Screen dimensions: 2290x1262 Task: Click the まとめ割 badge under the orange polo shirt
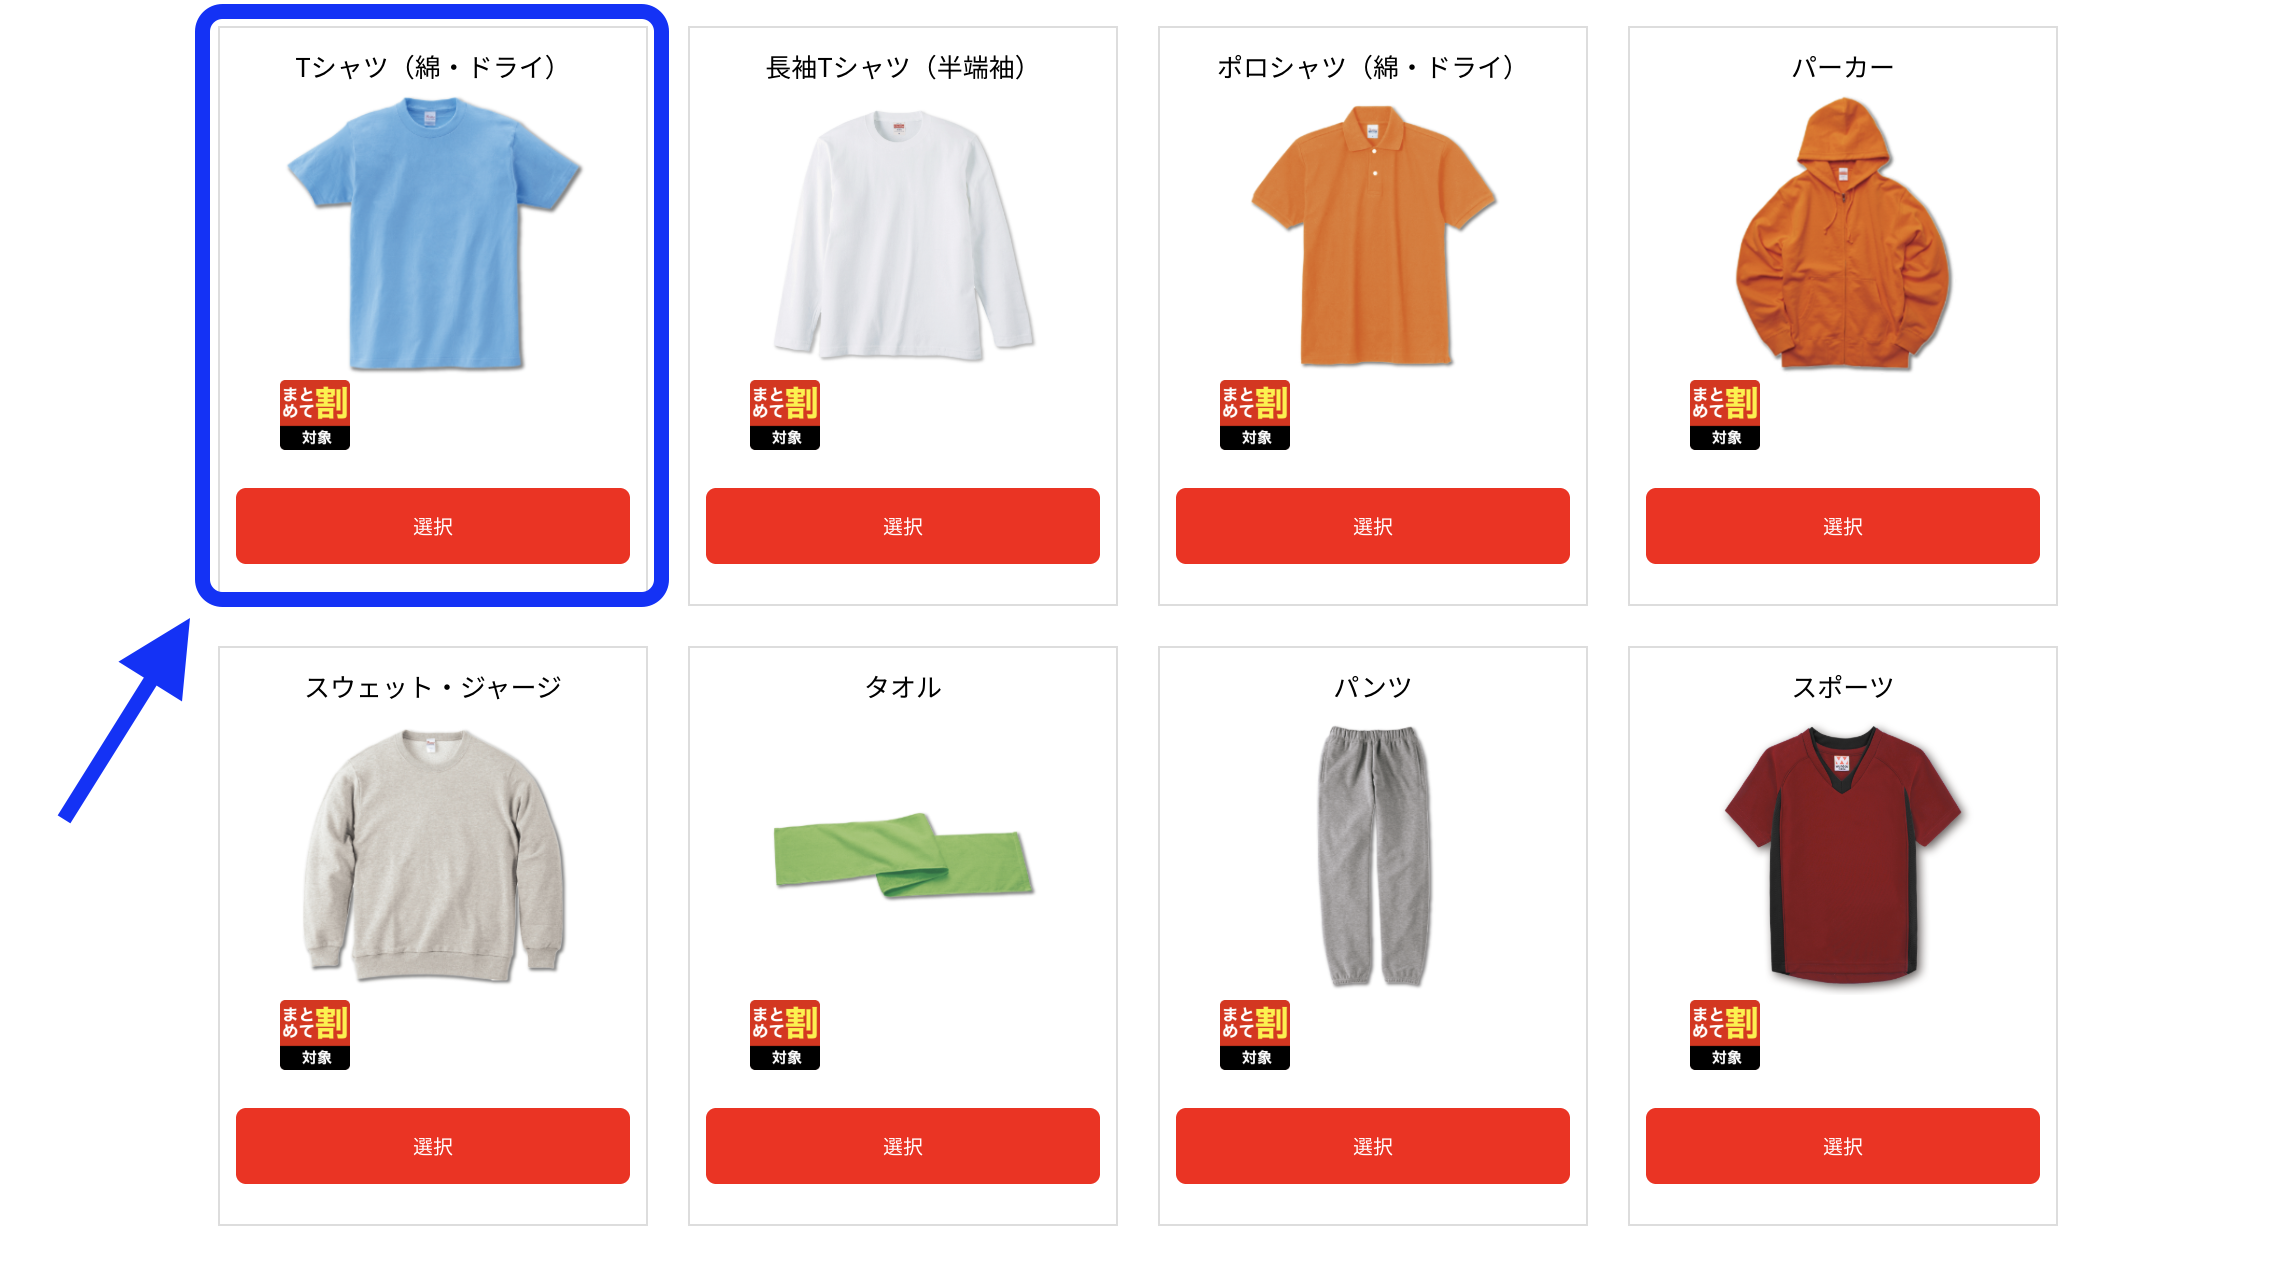click(1255, 415)
